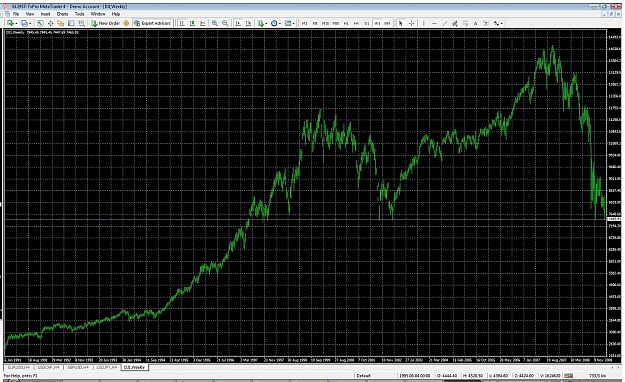Select the horizontal line tool
The width and height of the screenshot is (625, 382).
(x=434, y=23)
